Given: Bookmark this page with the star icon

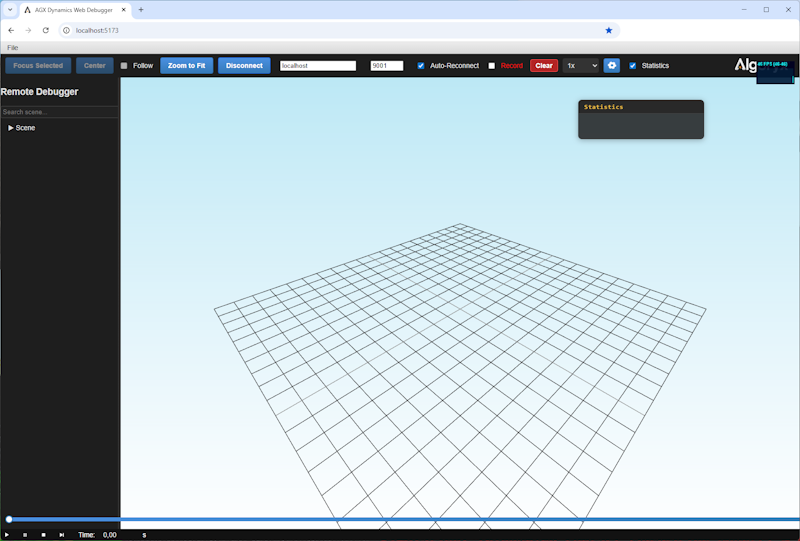Looking at the screenshot, I should coord(609,30).
